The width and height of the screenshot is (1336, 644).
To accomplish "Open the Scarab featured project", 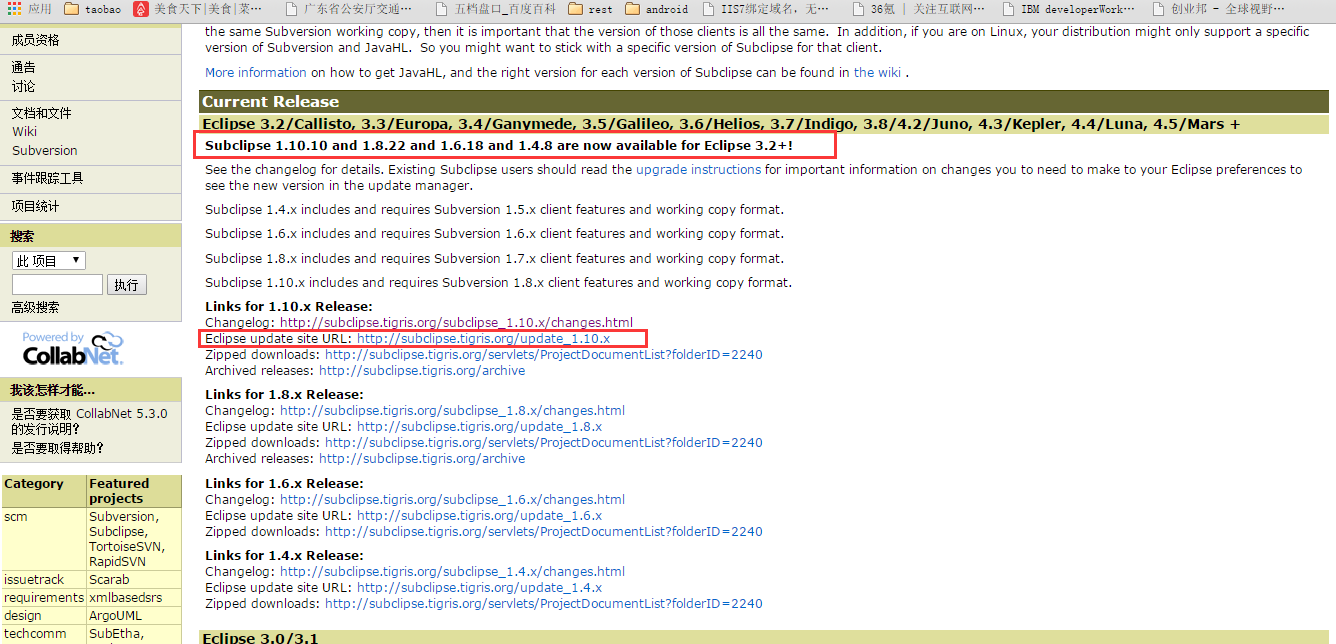I will [109, 579].
